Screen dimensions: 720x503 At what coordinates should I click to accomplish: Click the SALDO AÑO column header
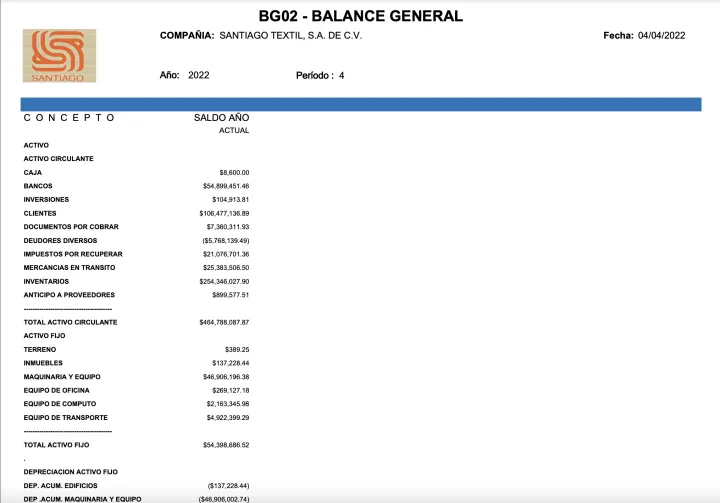221,117
